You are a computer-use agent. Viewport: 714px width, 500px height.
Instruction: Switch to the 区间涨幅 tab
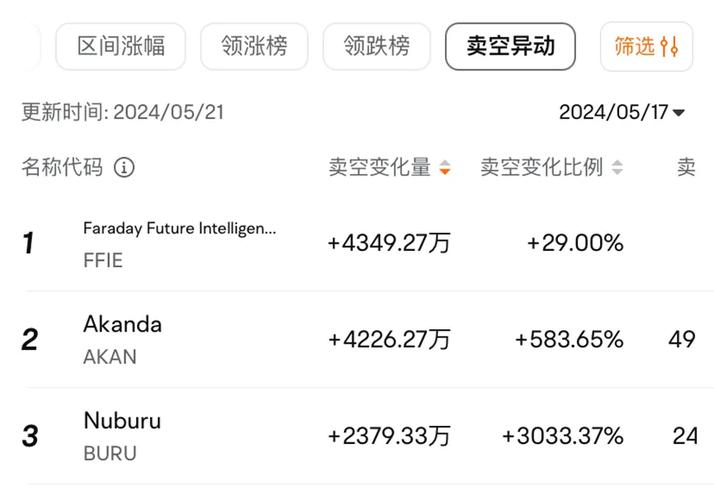[x=123, y=46]
